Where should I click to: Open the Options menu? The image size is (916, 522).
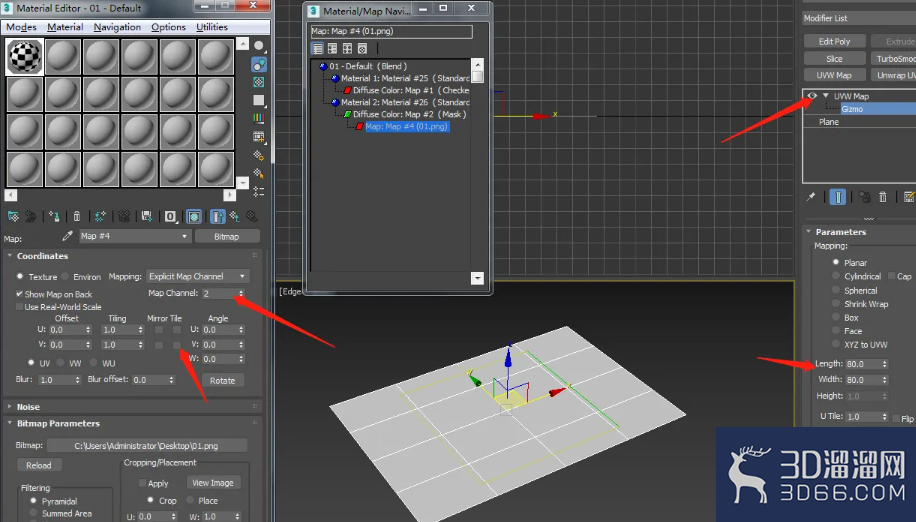pyautogui.click(x=168, y=27)
